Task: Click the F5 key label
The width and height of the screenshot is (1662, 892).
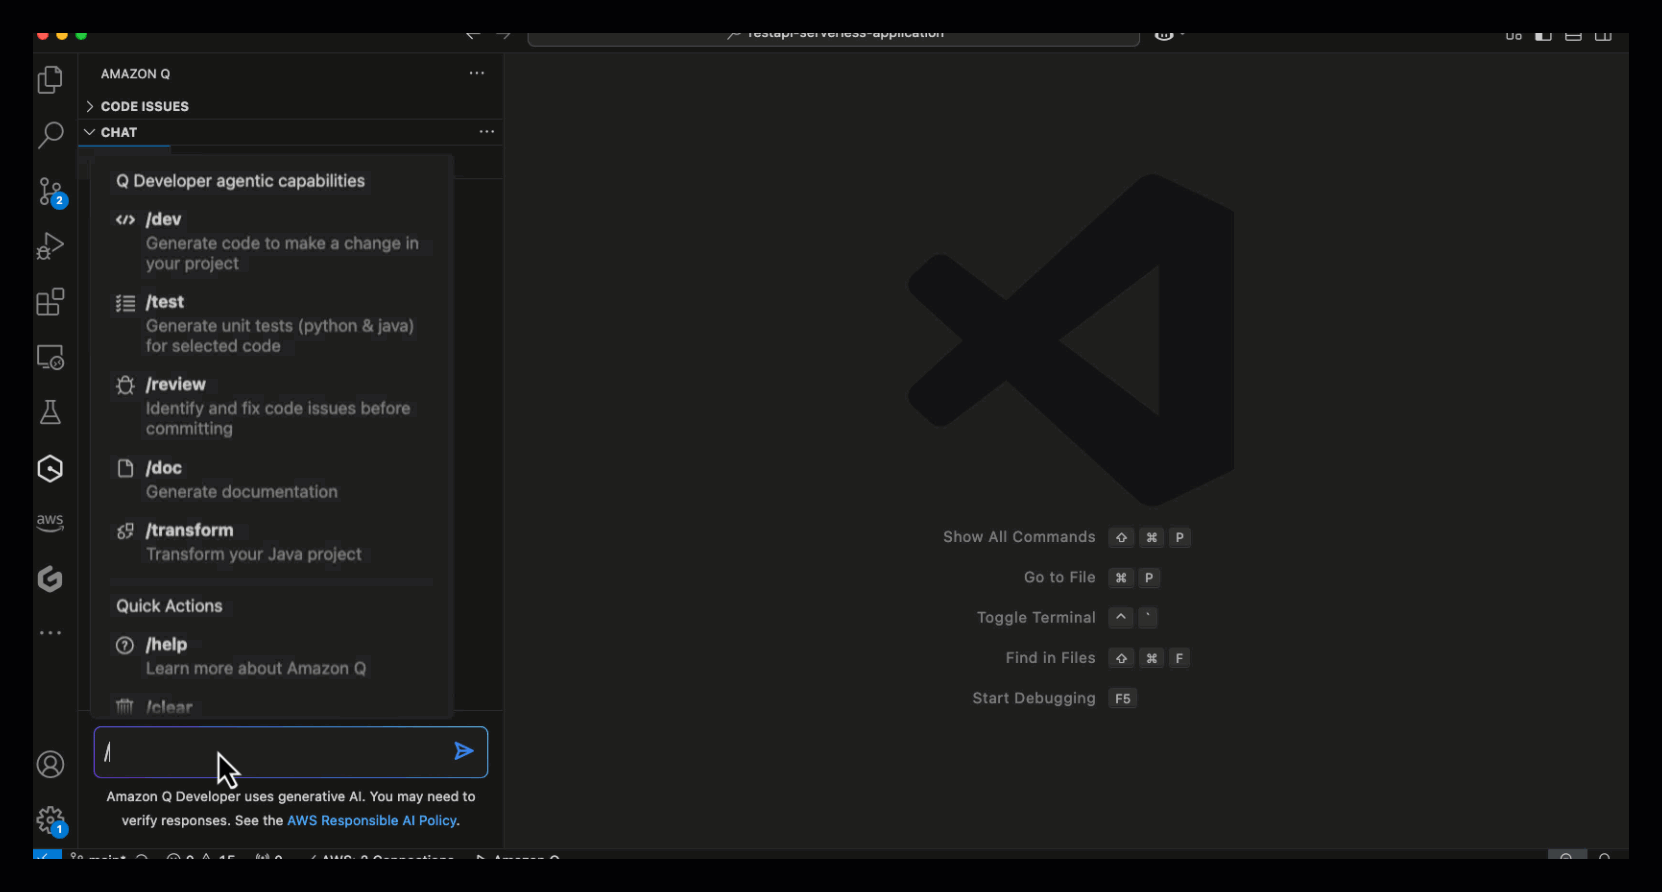Action: coord(1123,698)
